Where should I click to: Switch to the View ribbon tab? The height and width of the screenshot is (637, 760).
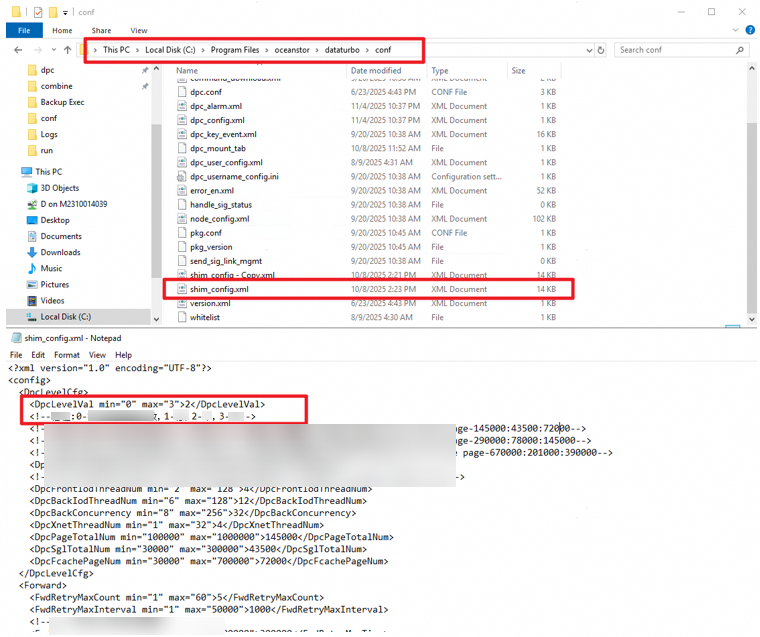139,31
